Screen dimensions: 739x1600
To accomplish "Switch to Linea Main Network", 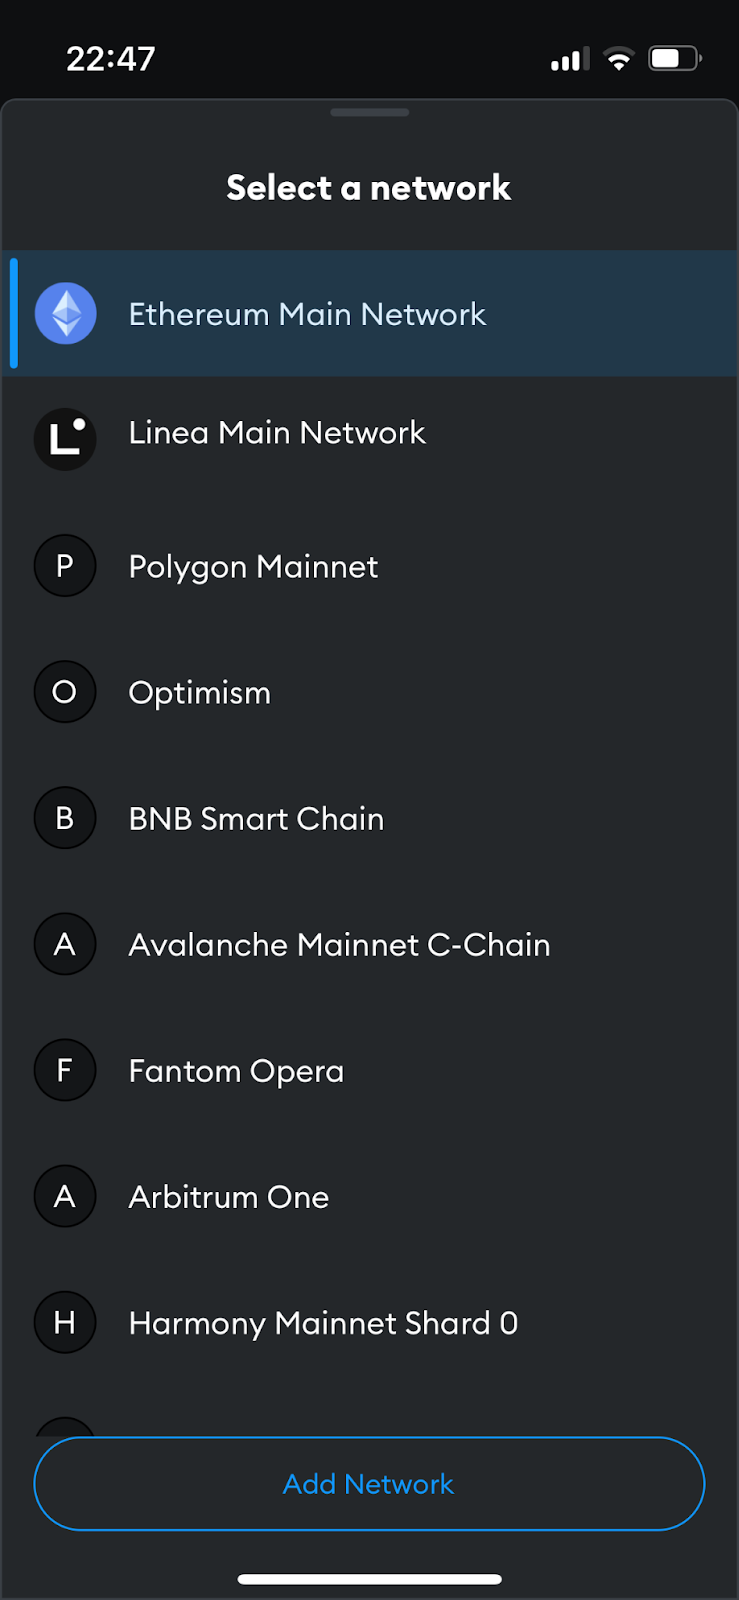I will [x=277, y=433].
